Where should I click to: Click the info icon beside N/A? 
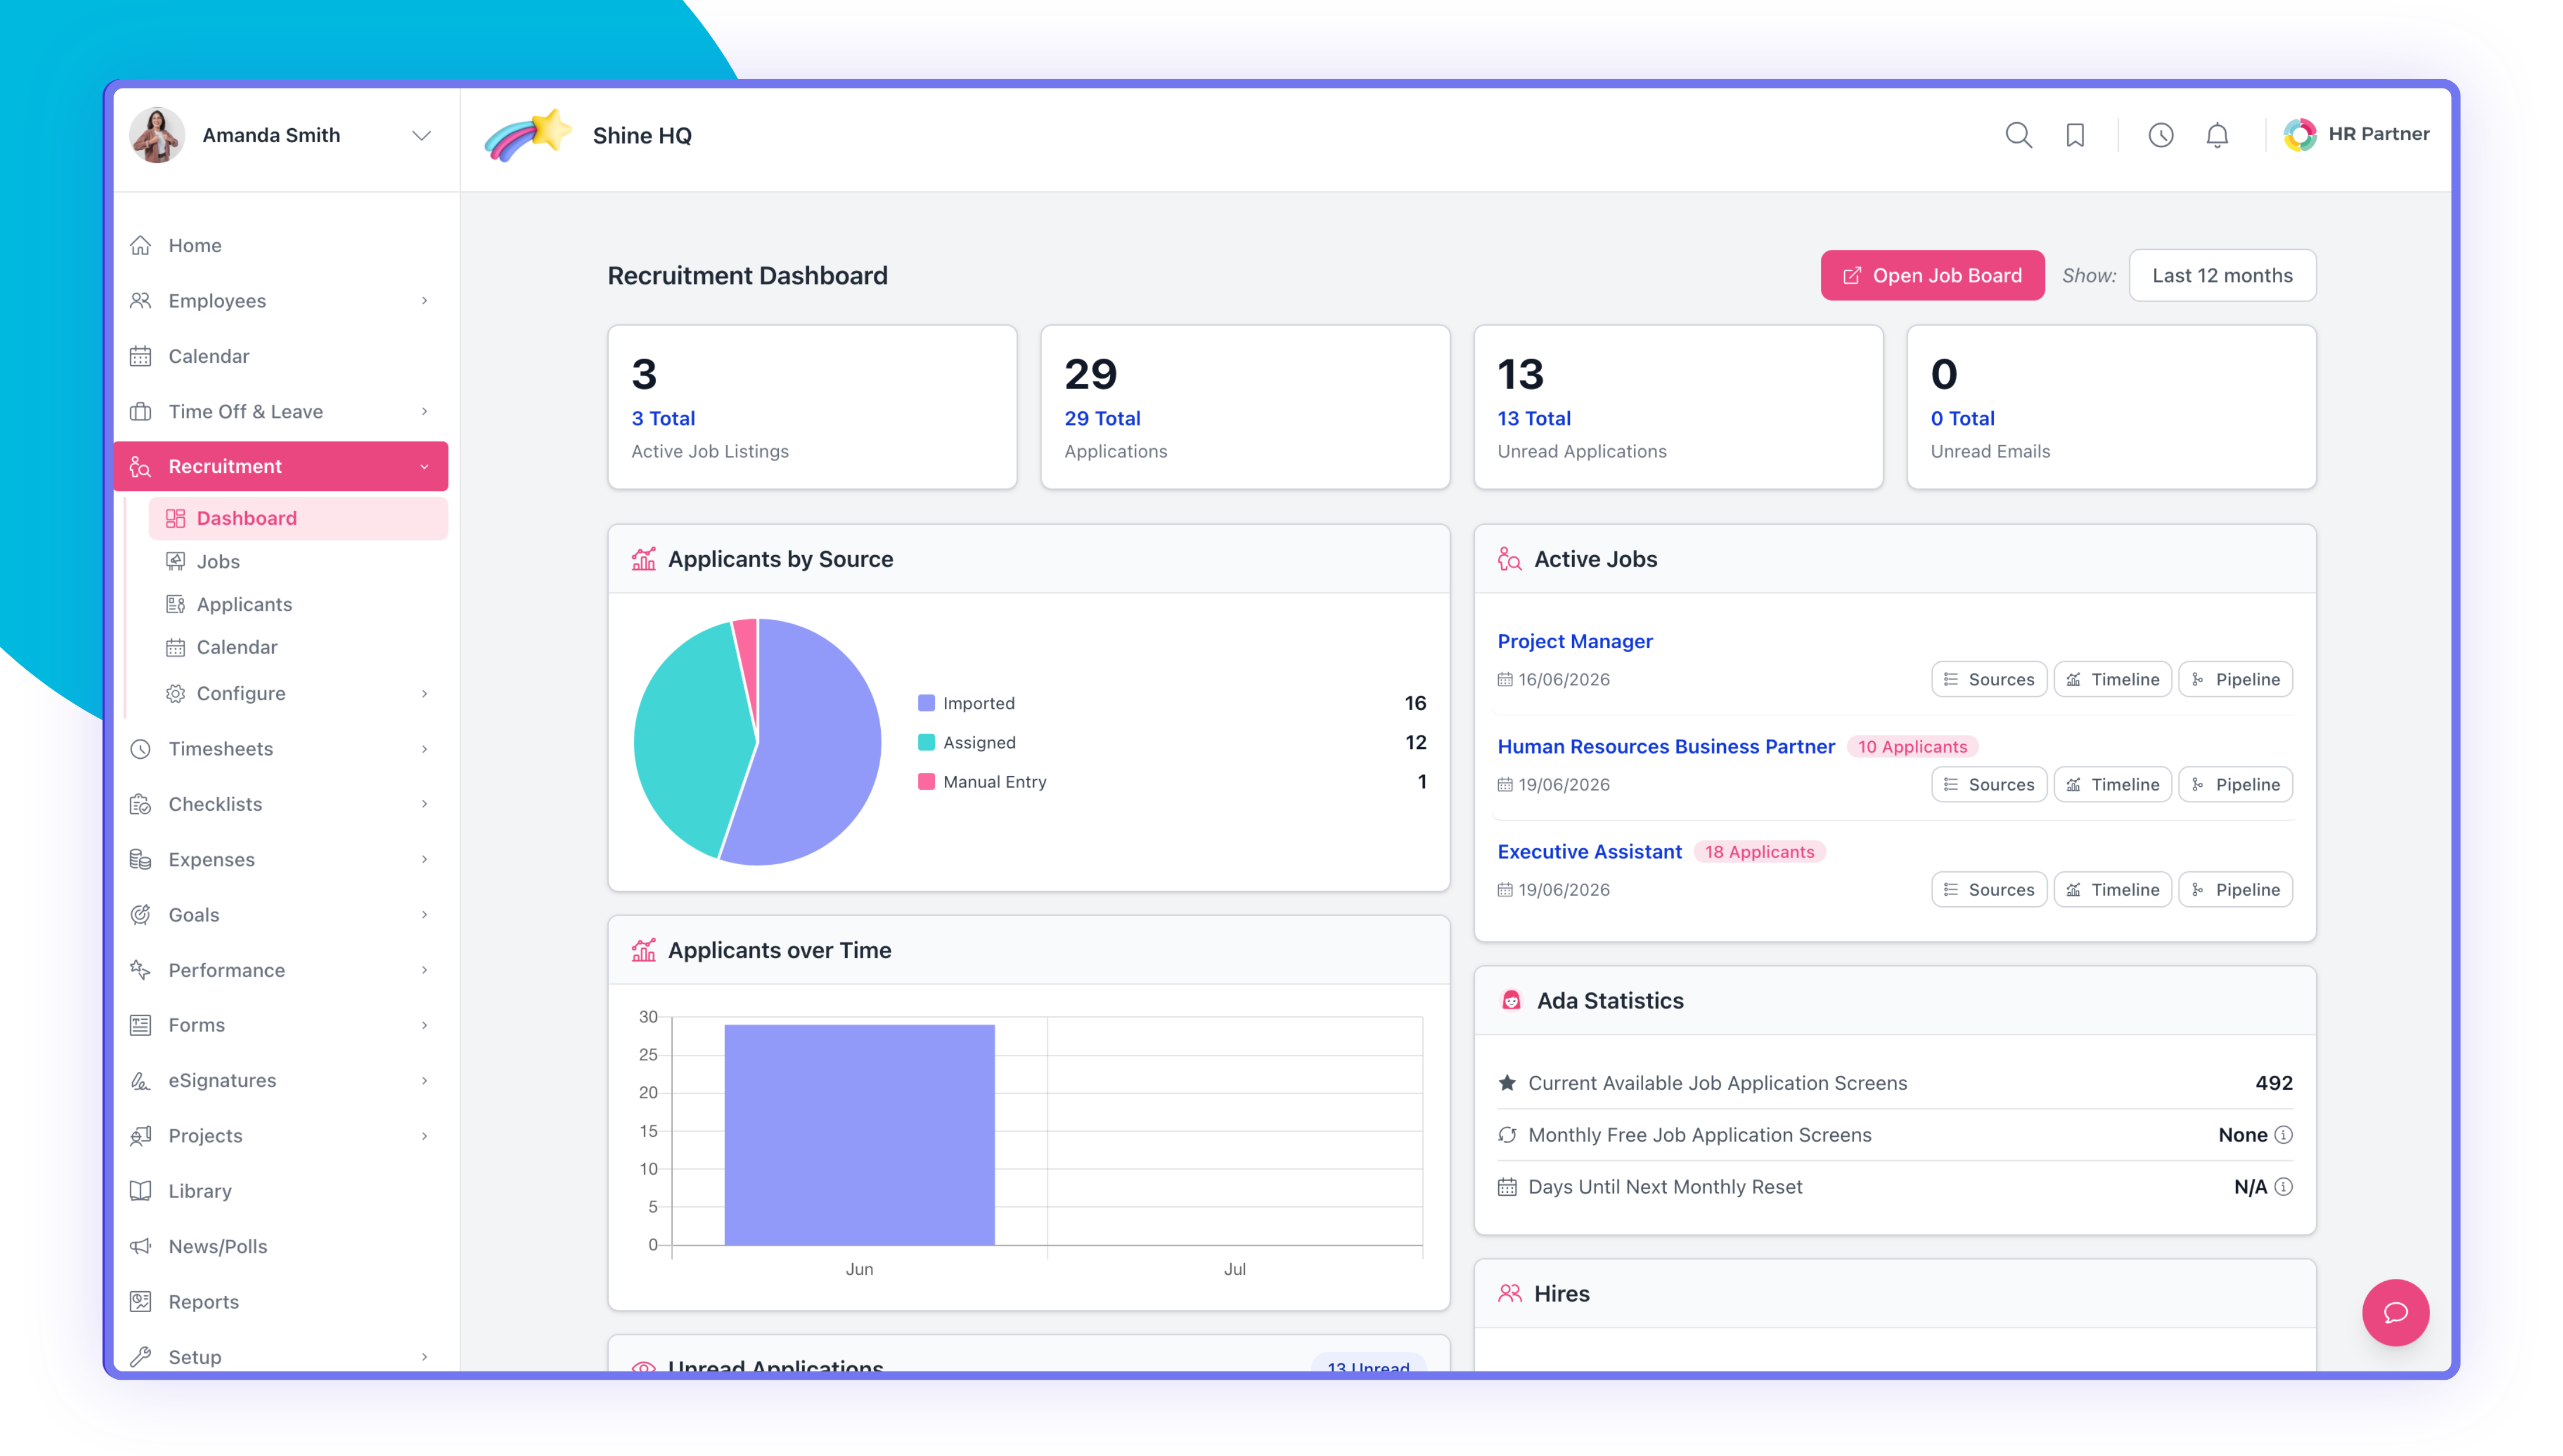coord(2283,1186)
